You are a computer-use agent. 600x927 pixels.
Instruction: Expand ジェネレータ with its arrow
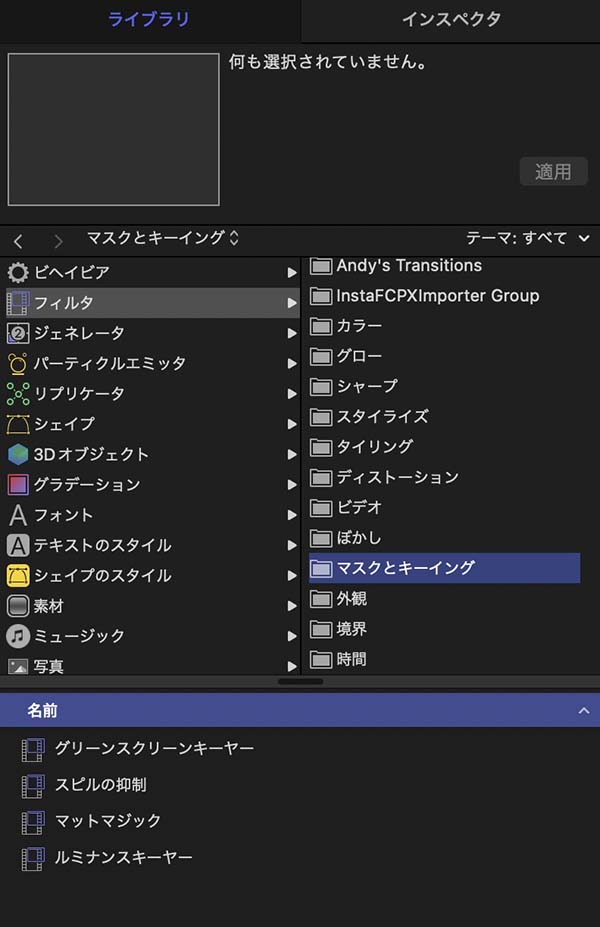click(291, 333)
